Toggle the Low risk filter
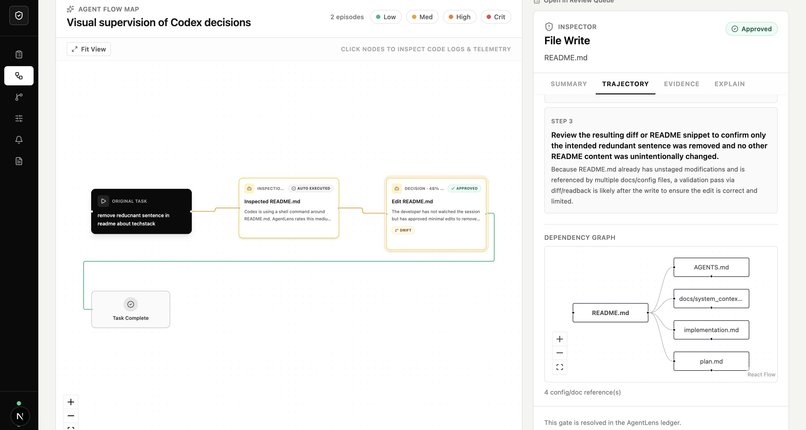Viewport: 806px width, 430px height. [386, 17]
